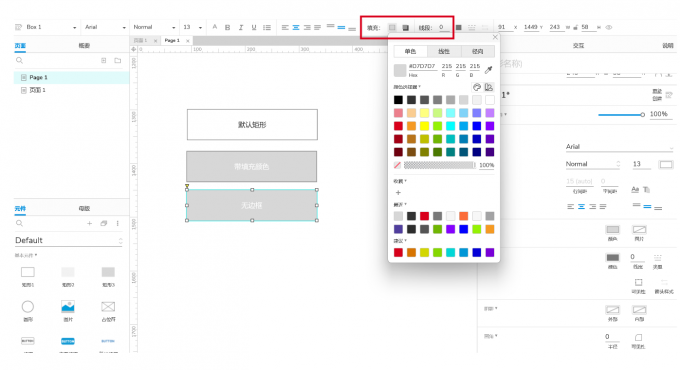Select the 默认矩形 rectangle on canvas
This screenshot has width=680, height=370.
pos(252,124)
